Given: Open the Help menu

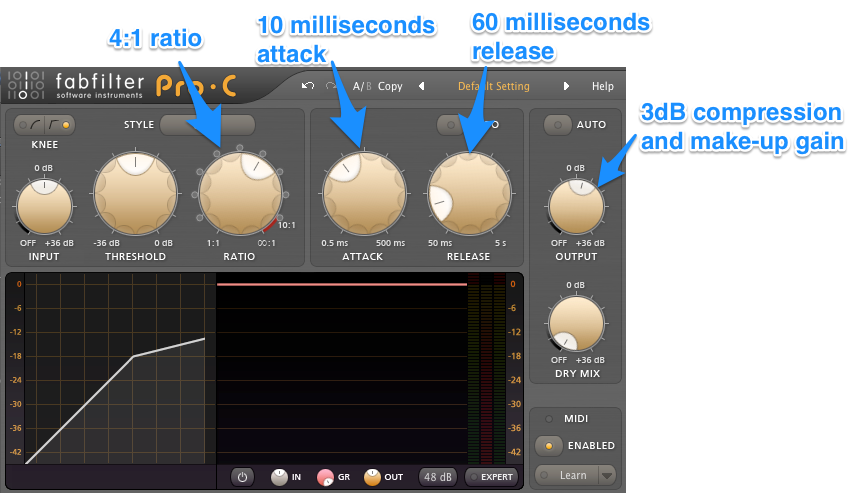Looking at the screenshot, I should (602, 86).
